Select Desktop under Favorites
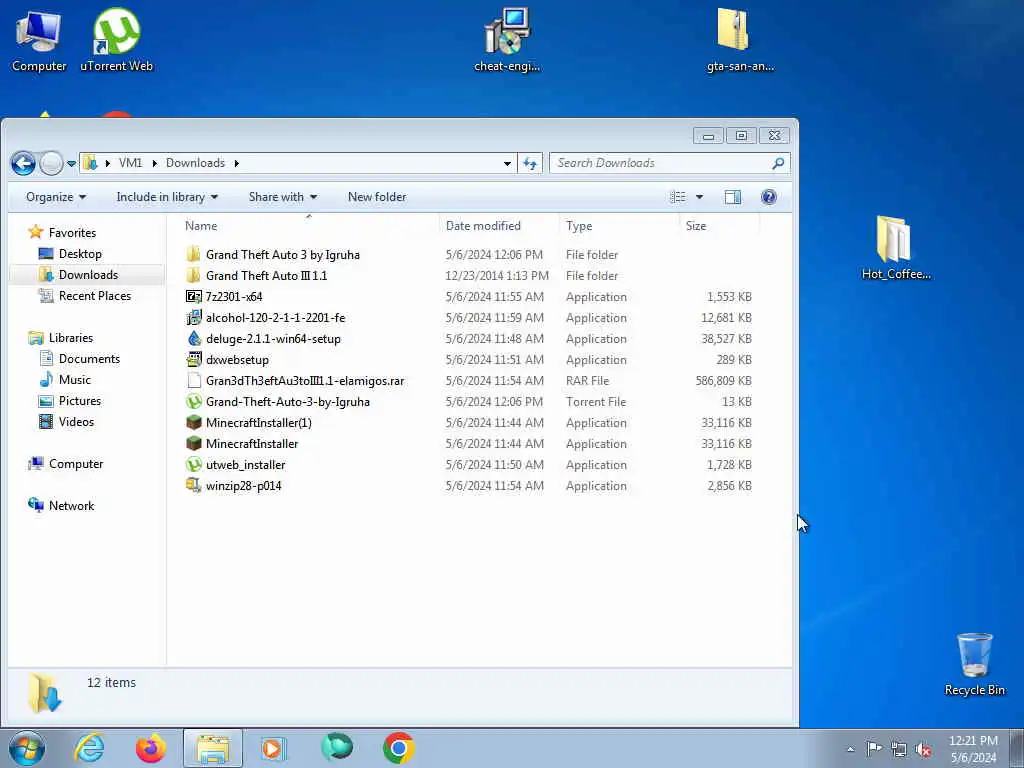The height and width of the screenshot is (768, 1024). pos(80,254)
